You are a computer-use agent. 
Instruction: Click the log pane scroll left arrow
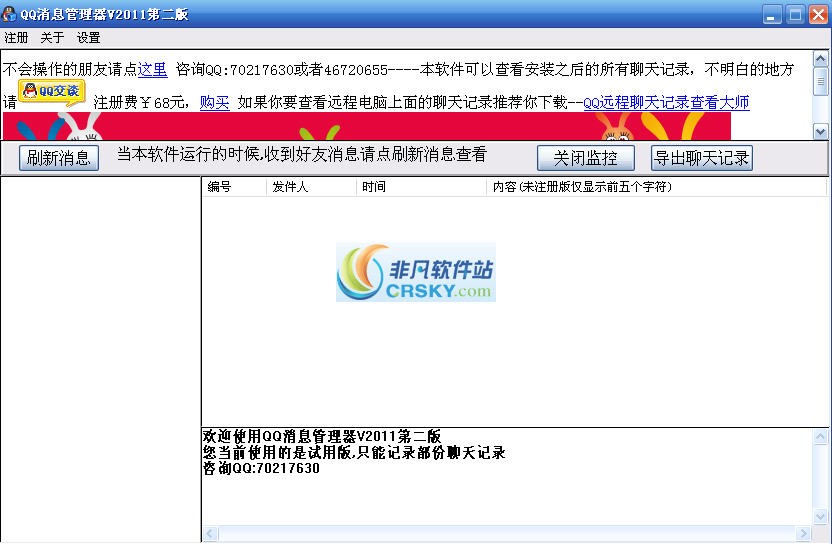pyautogui.click(x=210, y=533)
